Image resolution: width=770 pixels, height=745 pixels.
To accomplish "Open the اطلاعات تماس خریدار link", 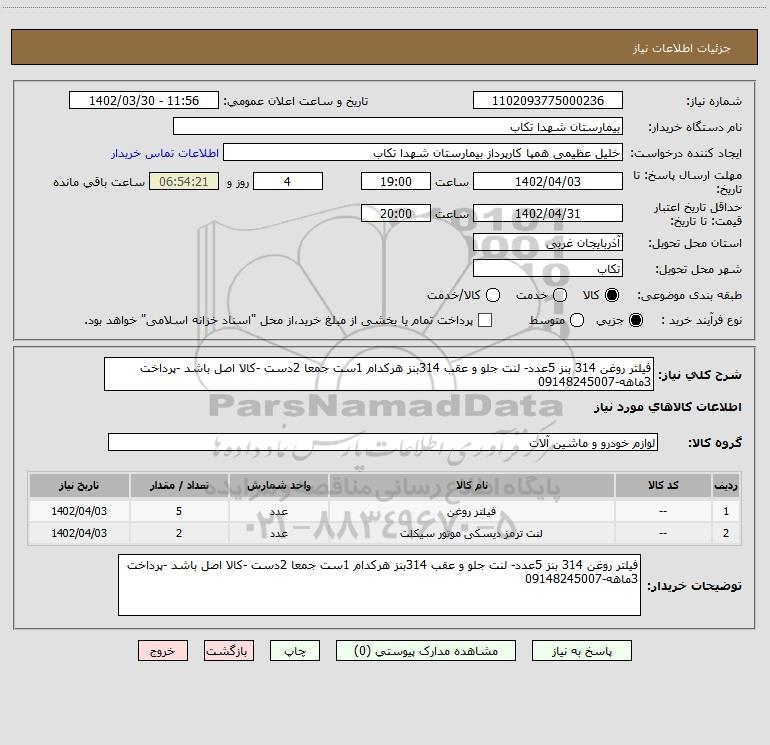I will click(x=165, y=153).
